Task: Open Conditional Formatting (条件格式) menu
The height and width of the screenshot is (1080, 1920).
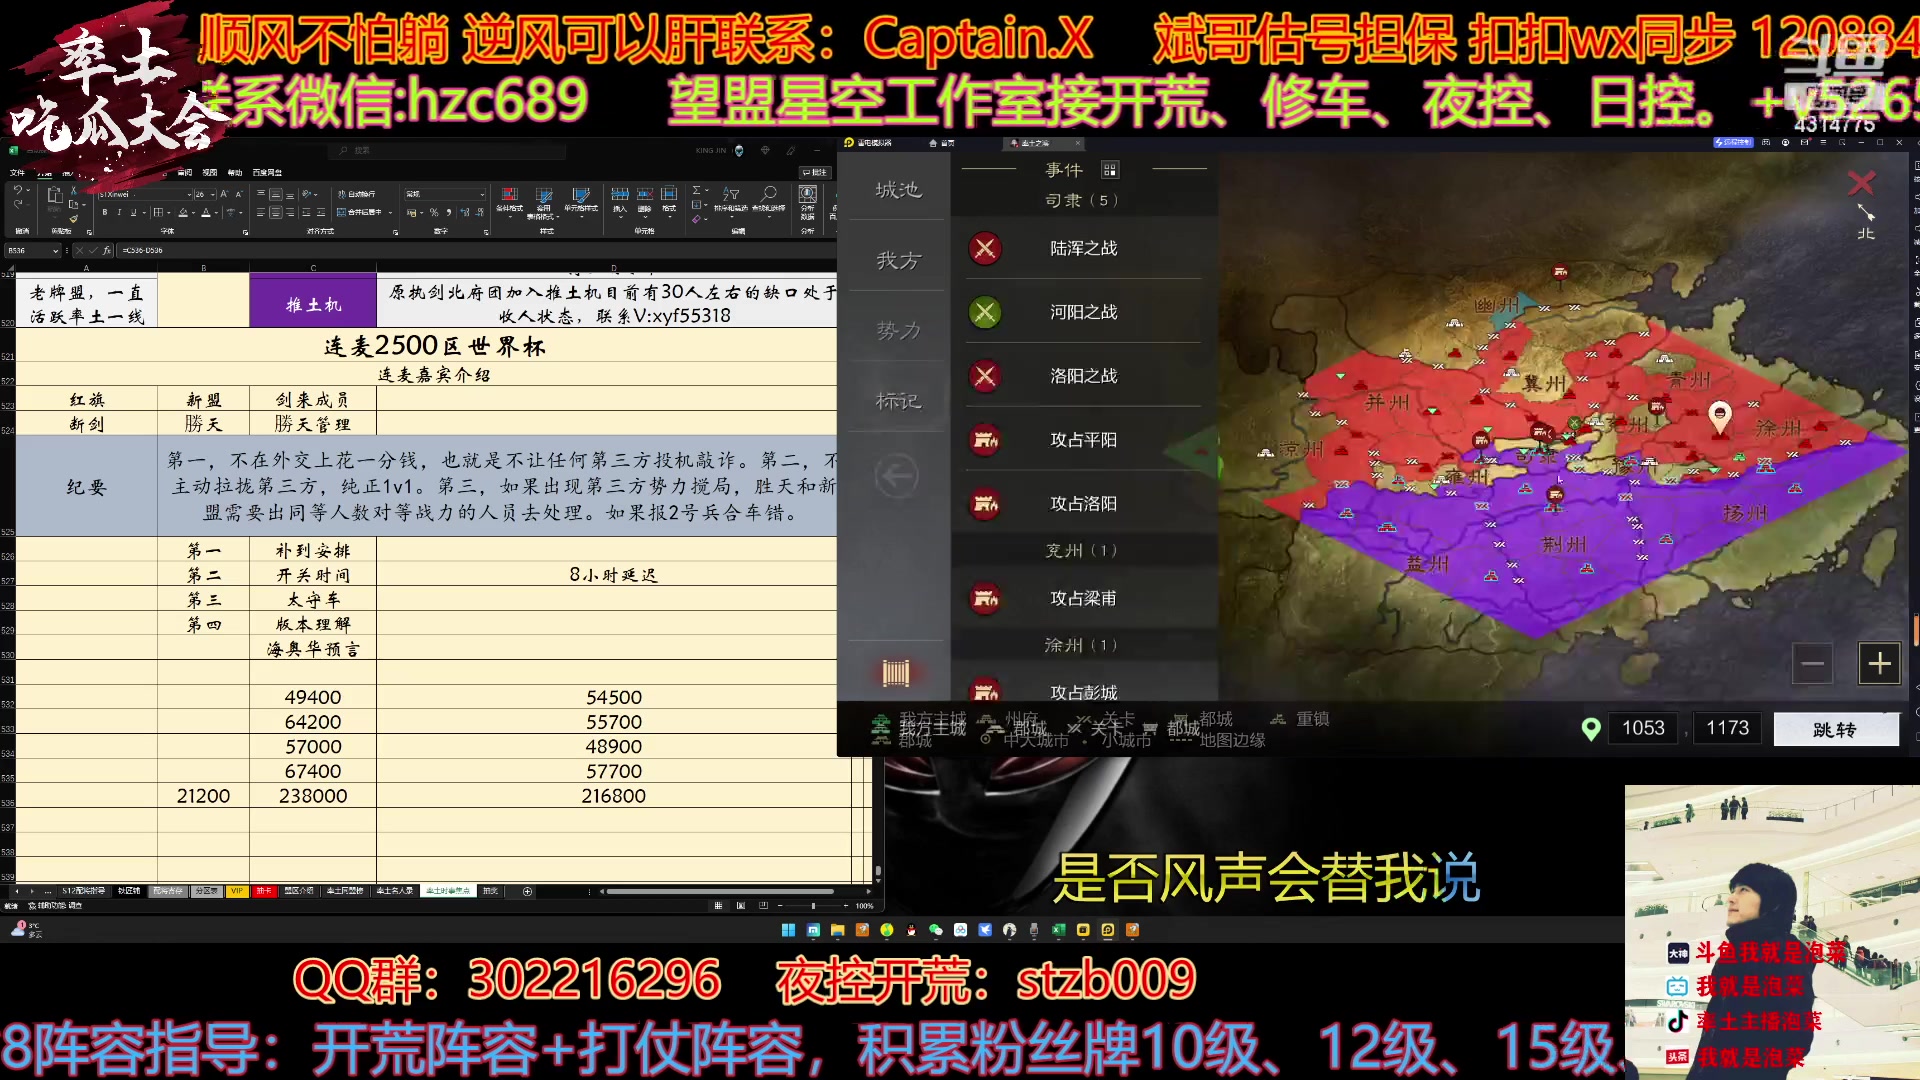Action: pyautogui.click(x=510, y=203)
